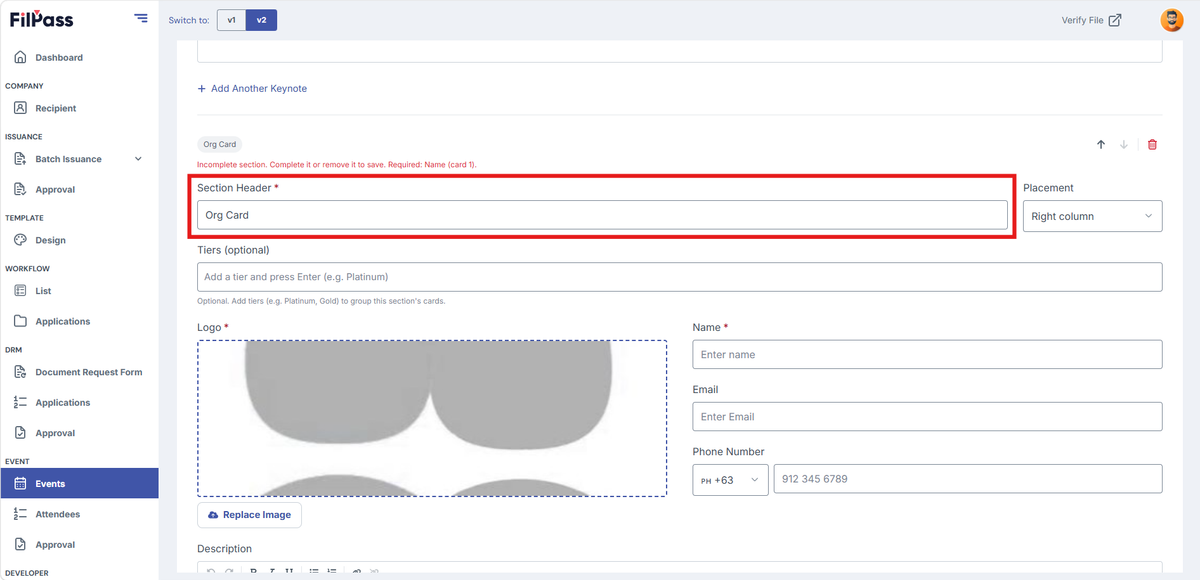Image resolution: width=1200 pixels, height=580 pixels.
Task: Open the user avatar menu
Action: 1171,20
